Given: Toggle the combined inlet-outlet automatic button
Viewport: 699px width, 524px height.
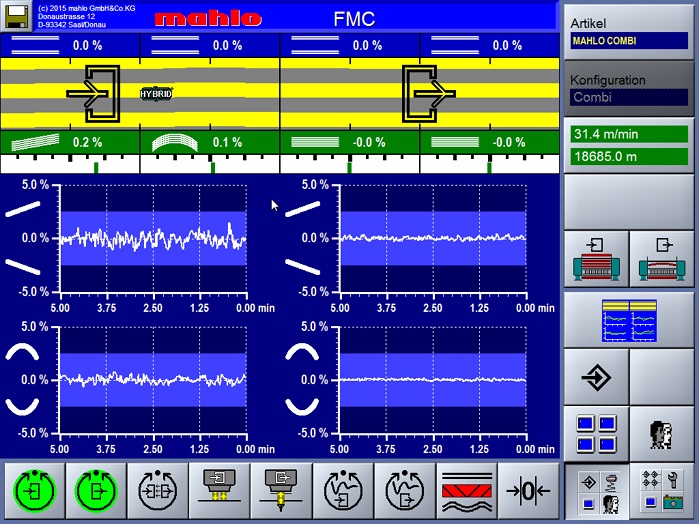Looking at the screenshot, I should pyautogui.click(x=157, y=492).
